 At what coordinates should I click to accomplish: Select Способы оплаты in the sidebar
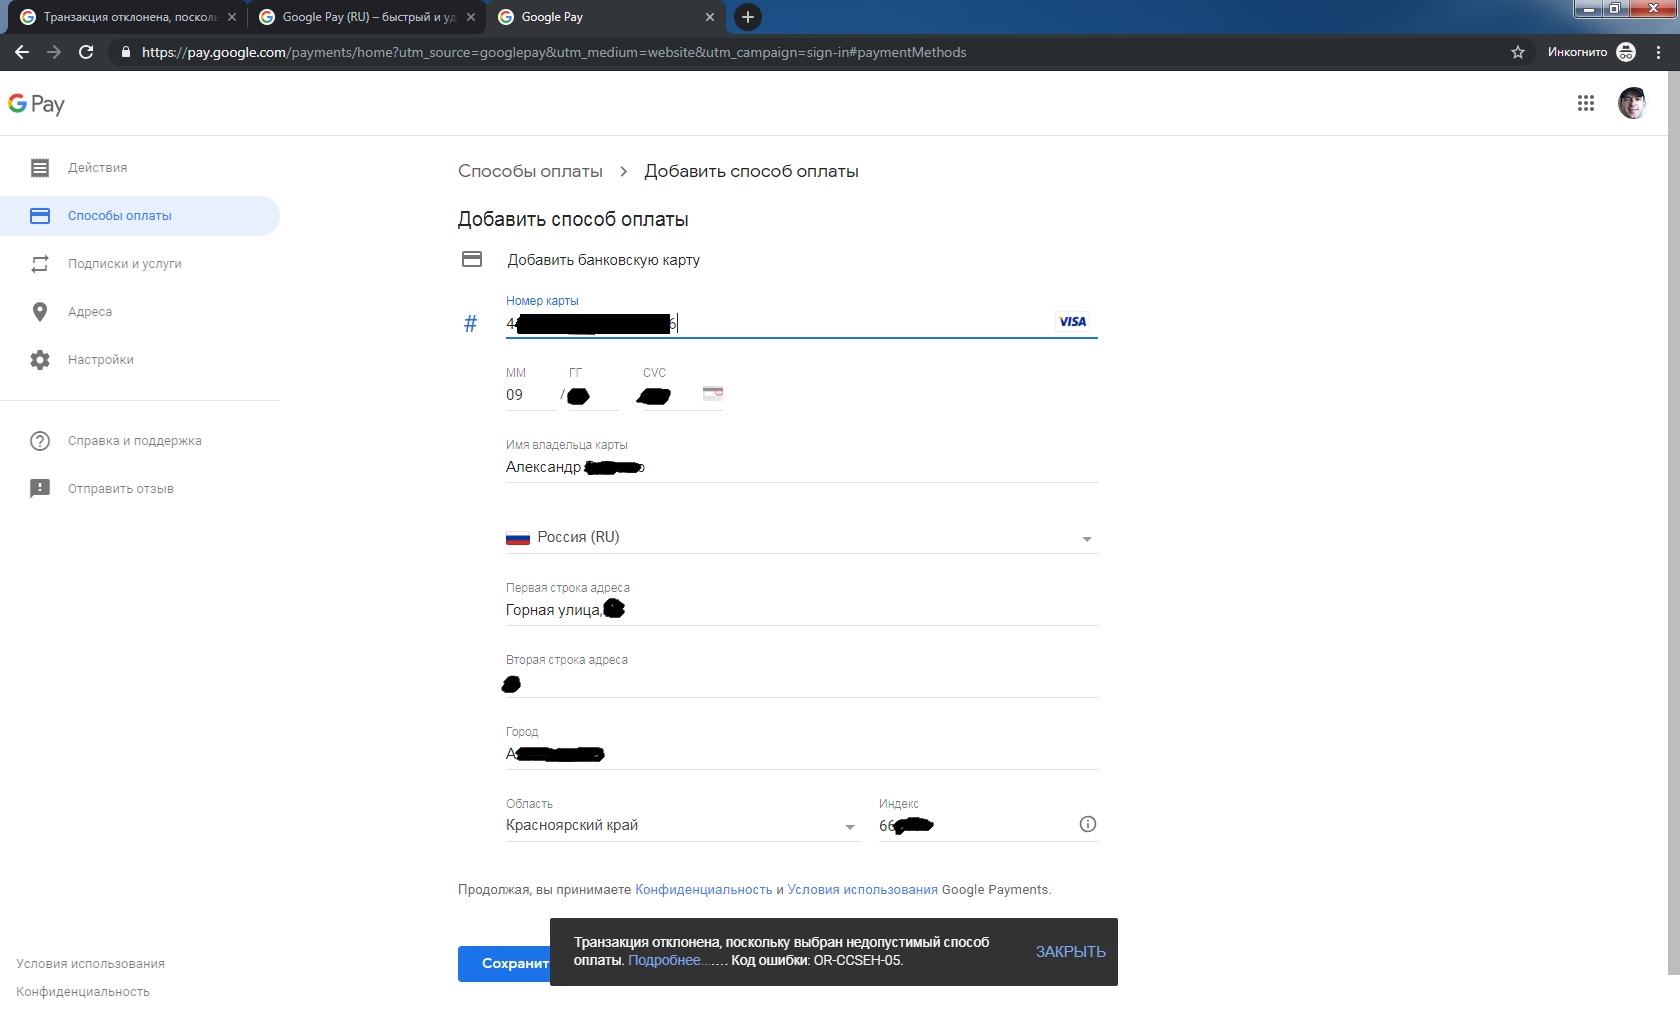tap(140, 216)
